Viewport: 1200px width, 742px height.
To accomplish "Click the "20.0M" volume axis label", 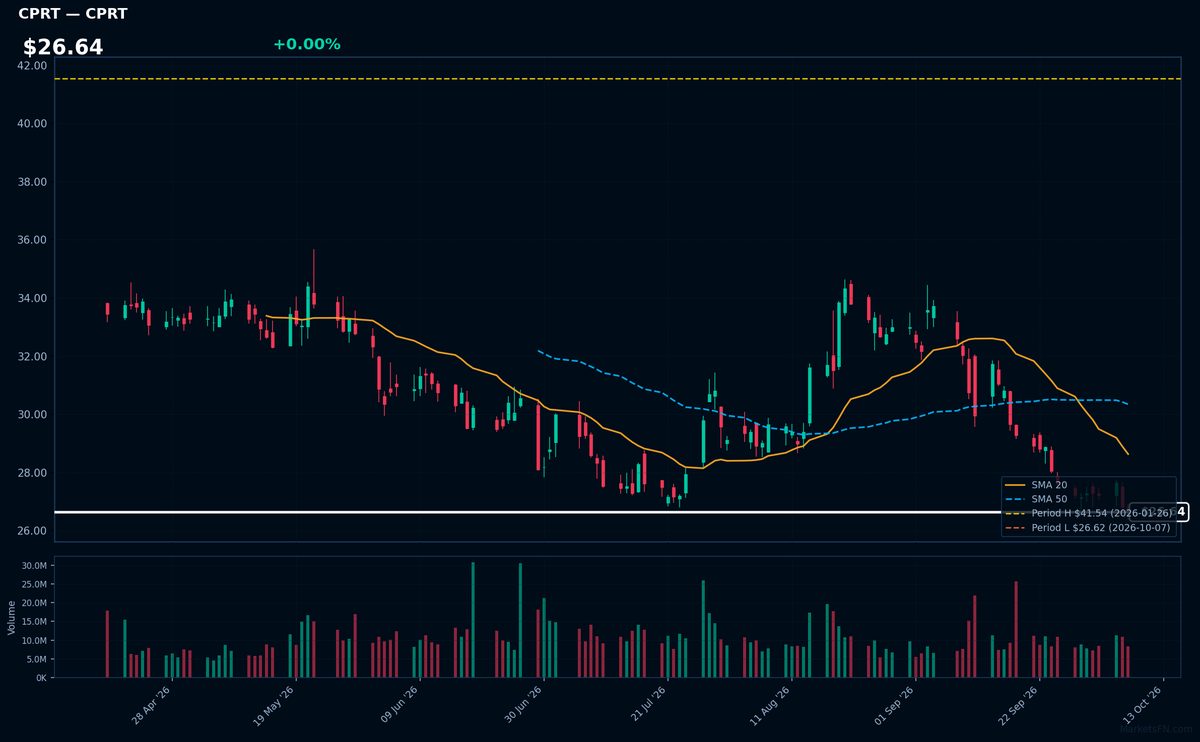I will click(34, 603).
